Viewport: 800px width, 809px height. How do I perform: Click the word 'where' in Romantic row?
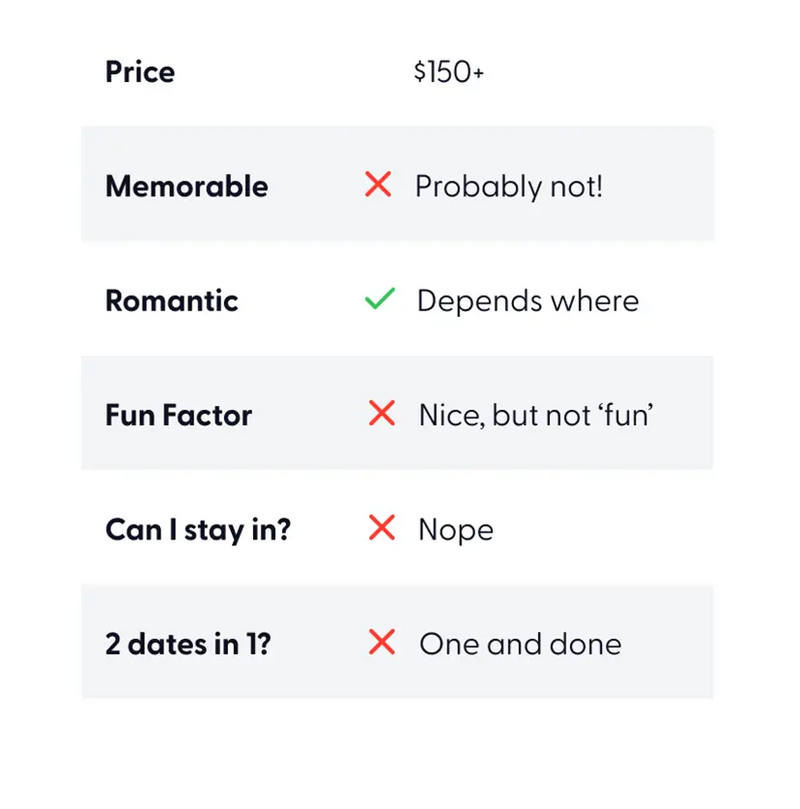pyautogui.click(x=595, y=301)
